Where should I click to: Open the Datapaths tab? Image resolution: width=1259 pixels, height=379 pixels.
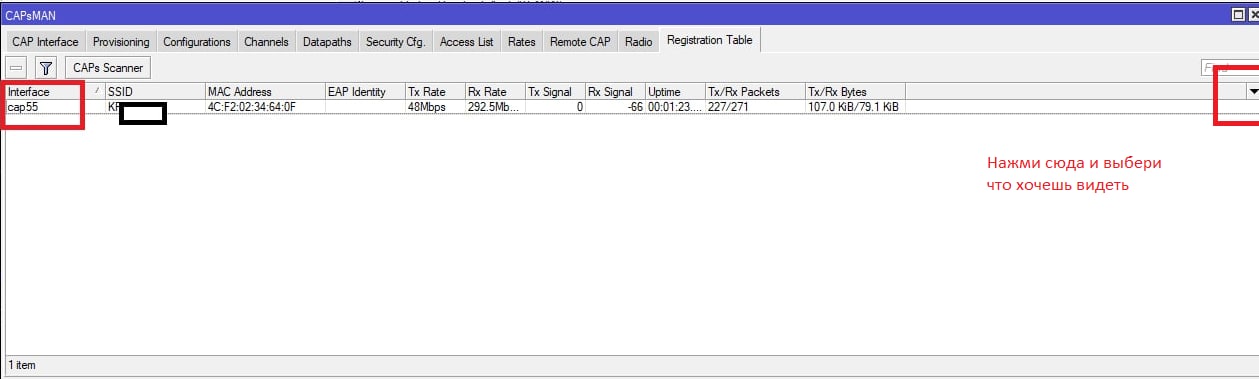click(x=327, y=42)
